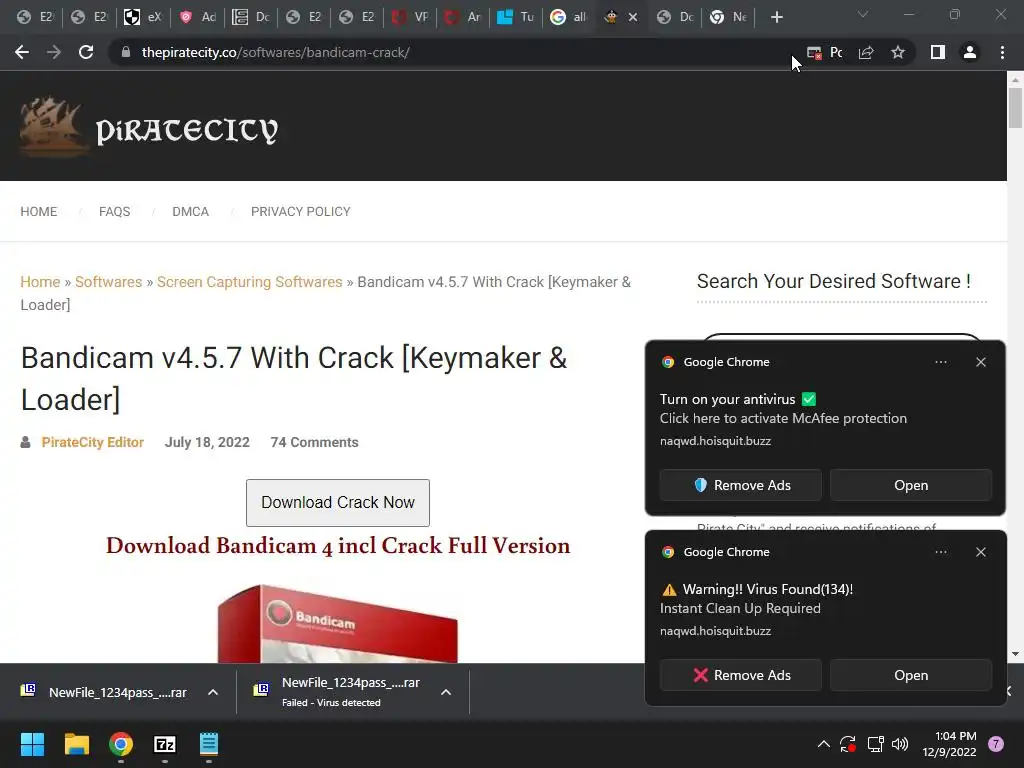Viewport: 1024px width, 768px height.
Task: Click the forward navigation arrow
Action: point(54,52)
